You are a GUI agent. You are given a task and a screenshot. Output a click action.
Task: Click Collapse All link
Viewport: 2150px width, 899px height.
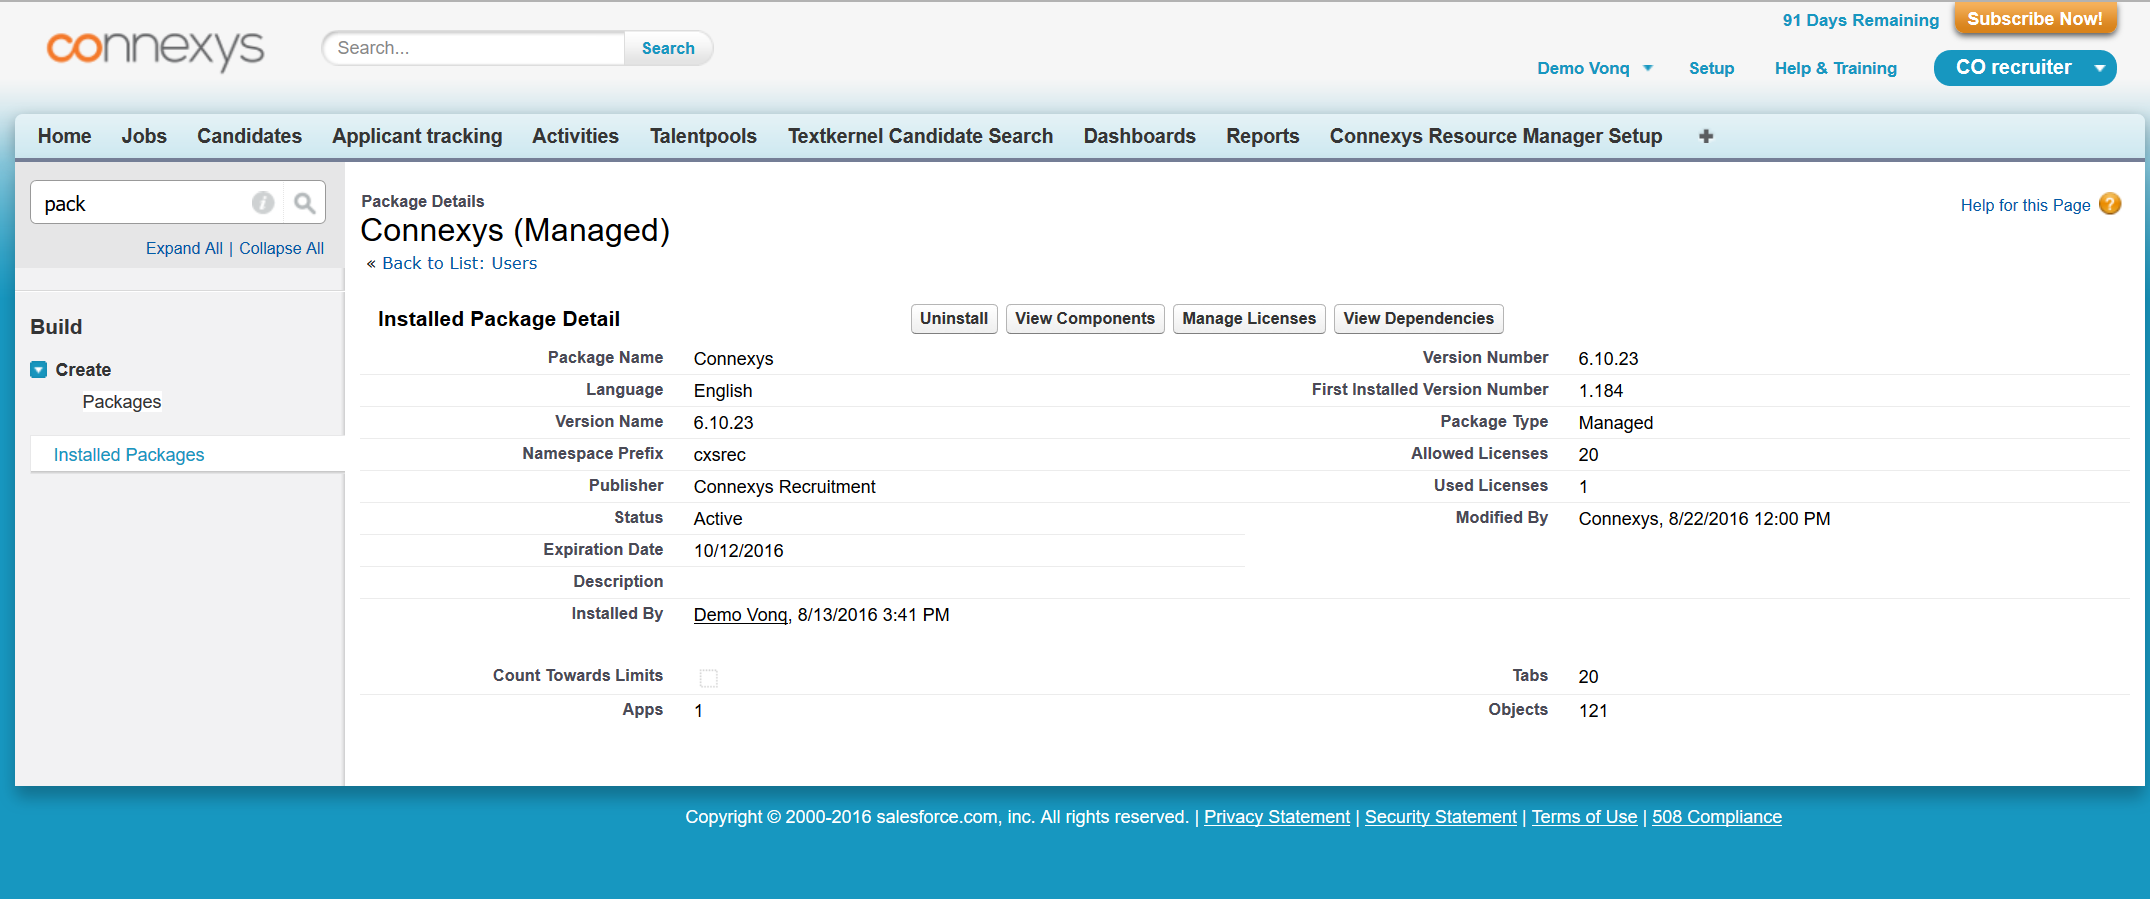click(281, 248)
